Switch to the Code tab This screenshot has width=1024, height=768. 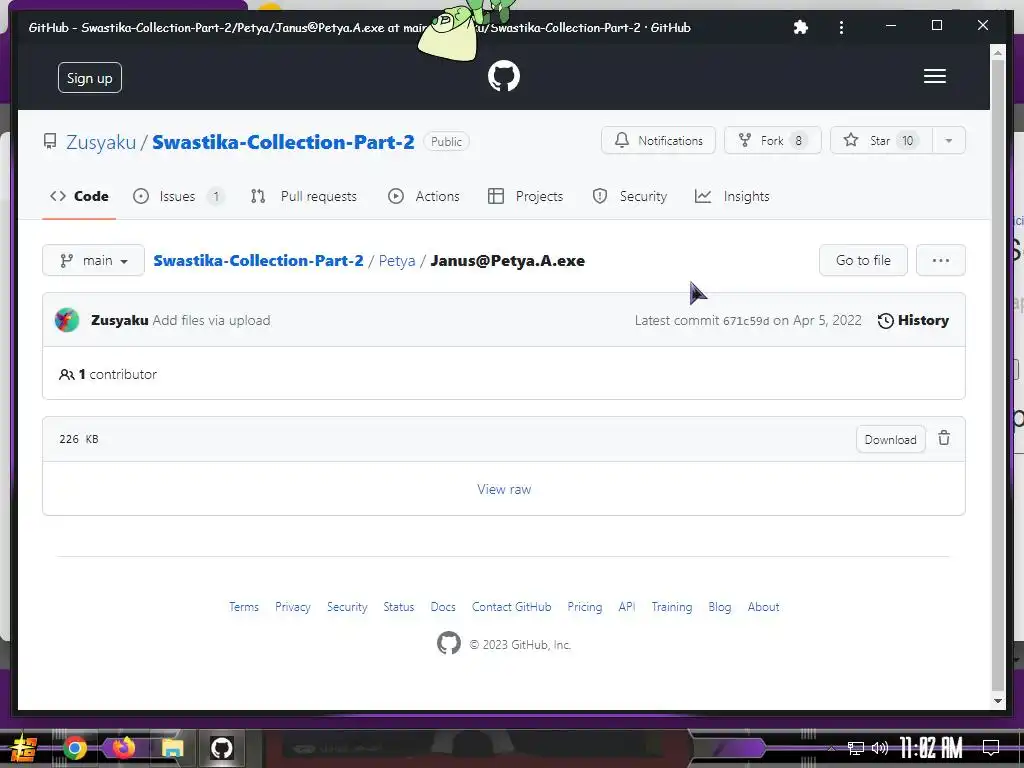click(x=79, y=196)
